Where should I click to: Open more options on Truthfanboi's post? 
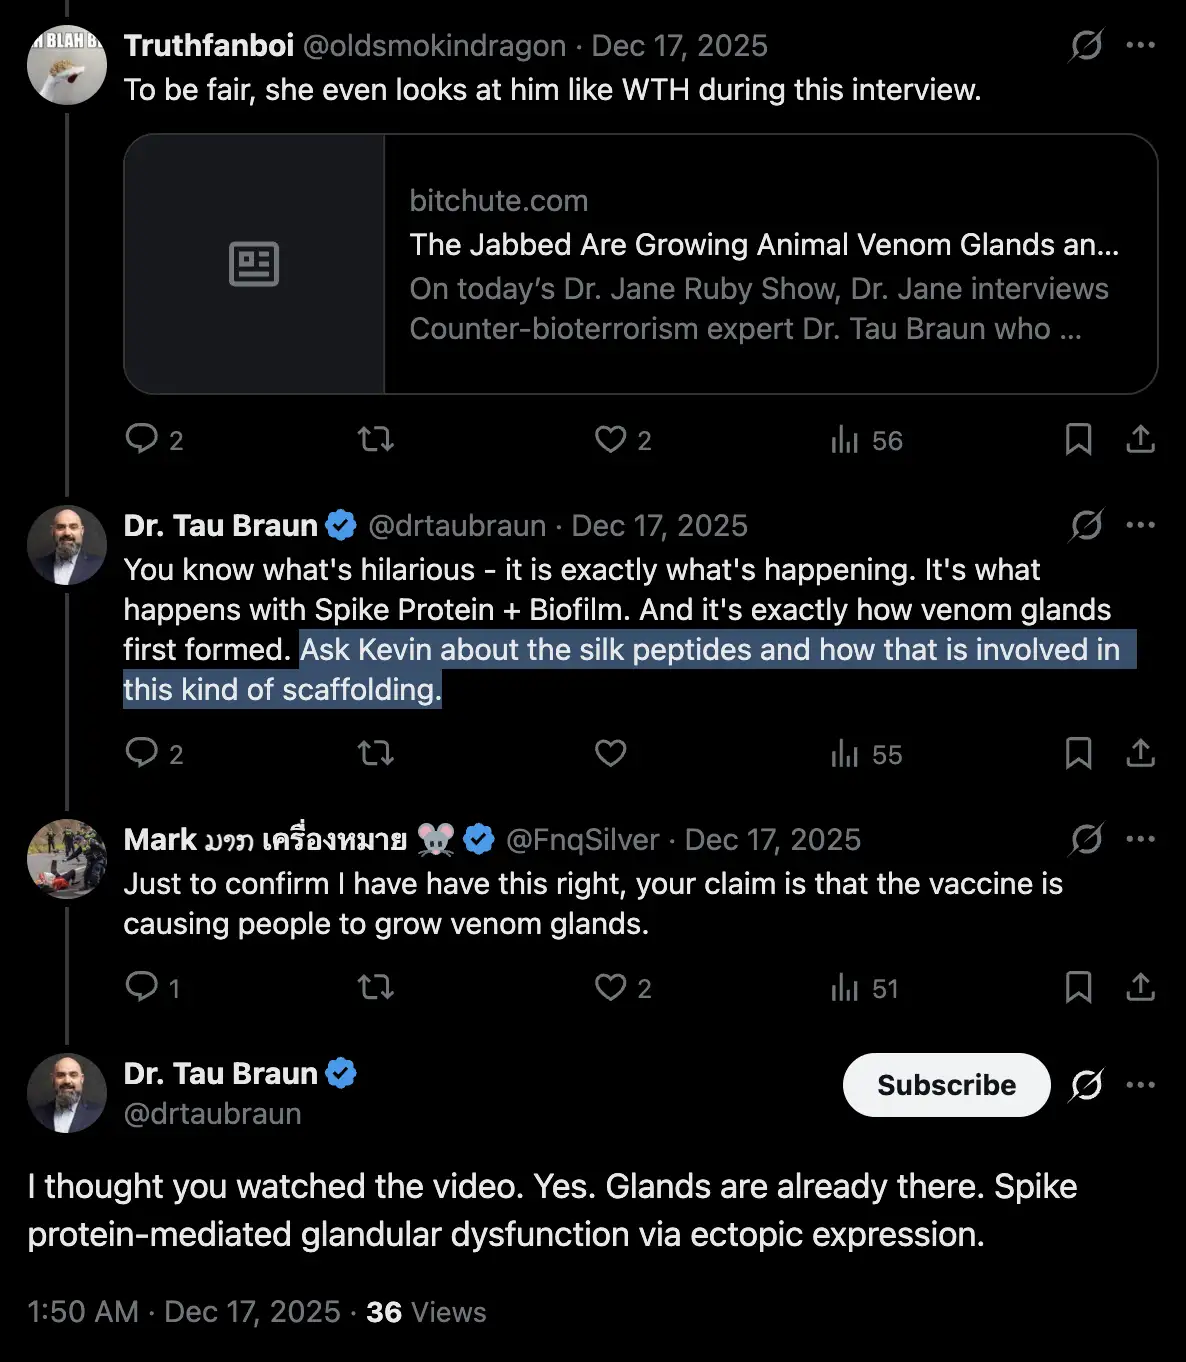click(x=1140, y=45)
